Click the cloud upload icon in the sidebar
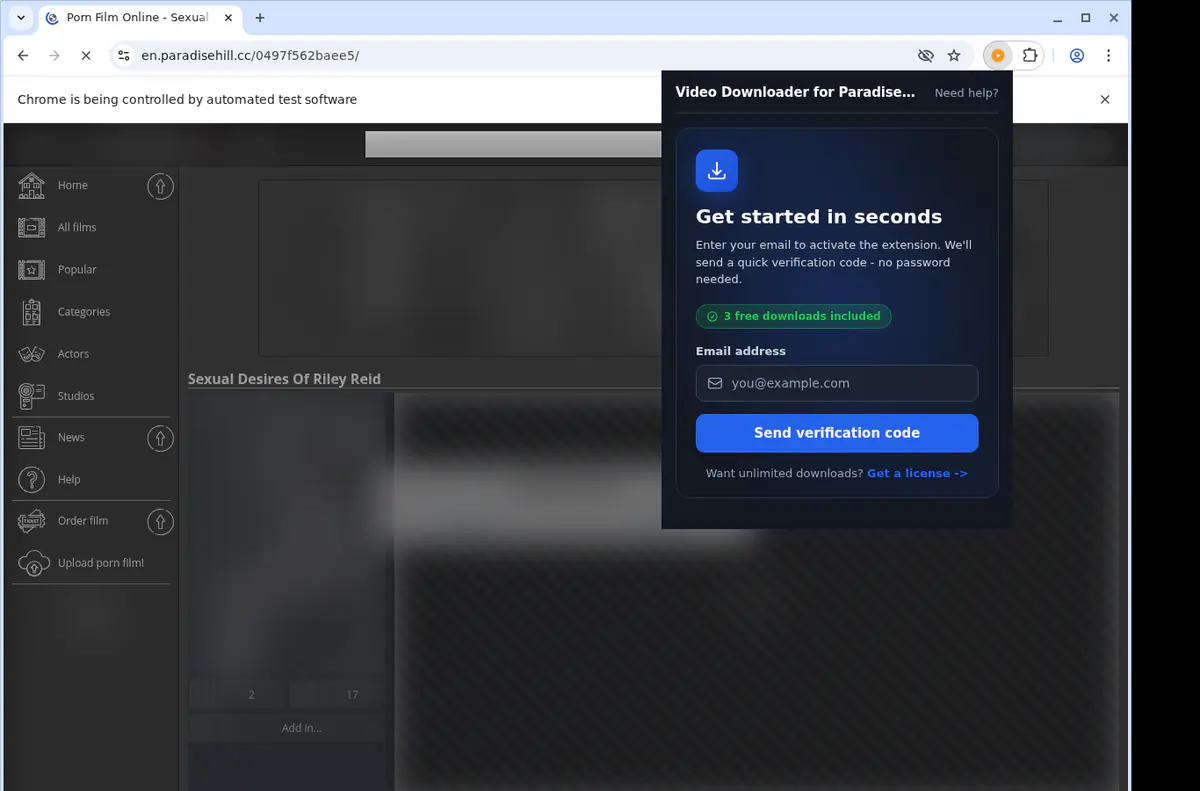The height and width of the screenshot is (791, 1200). 33,563
